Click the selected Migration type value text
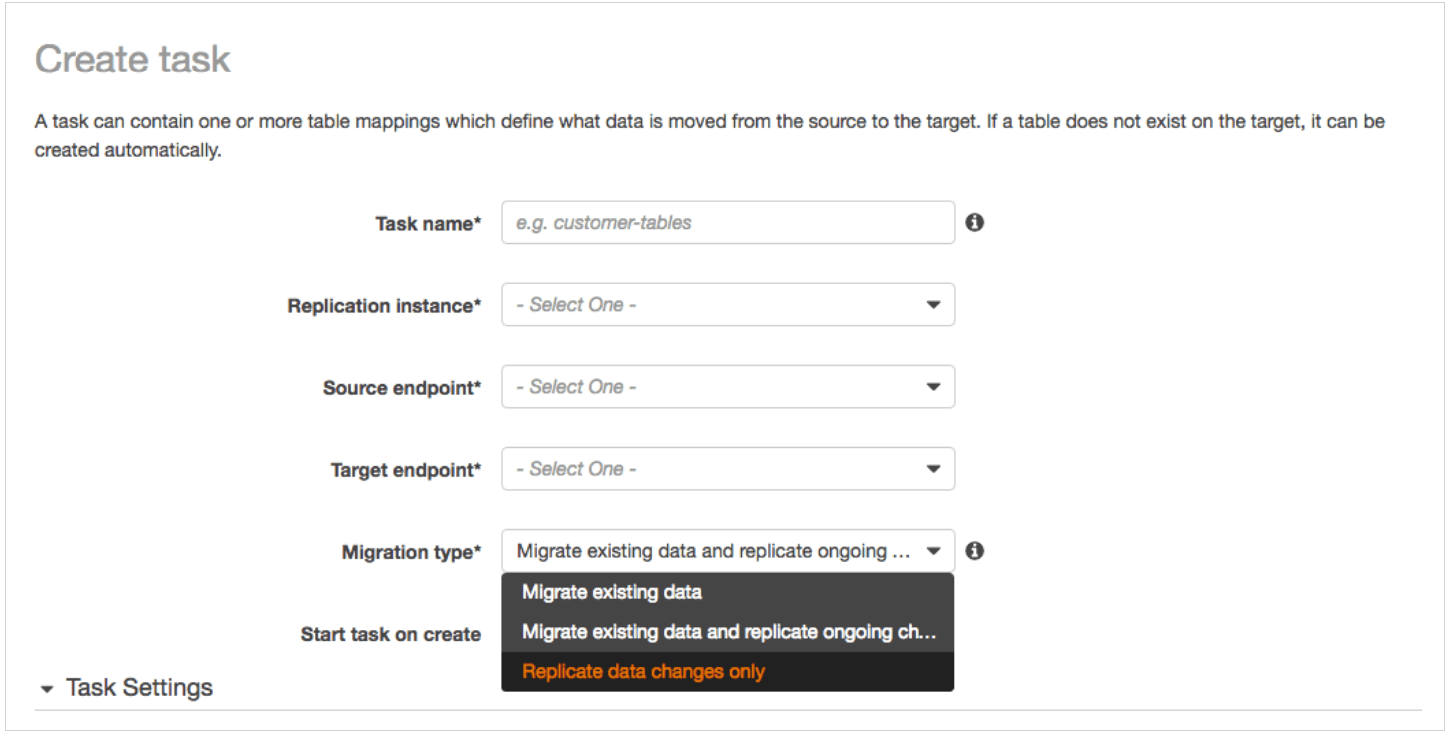Screen dimensions: 1448x734 714,551
